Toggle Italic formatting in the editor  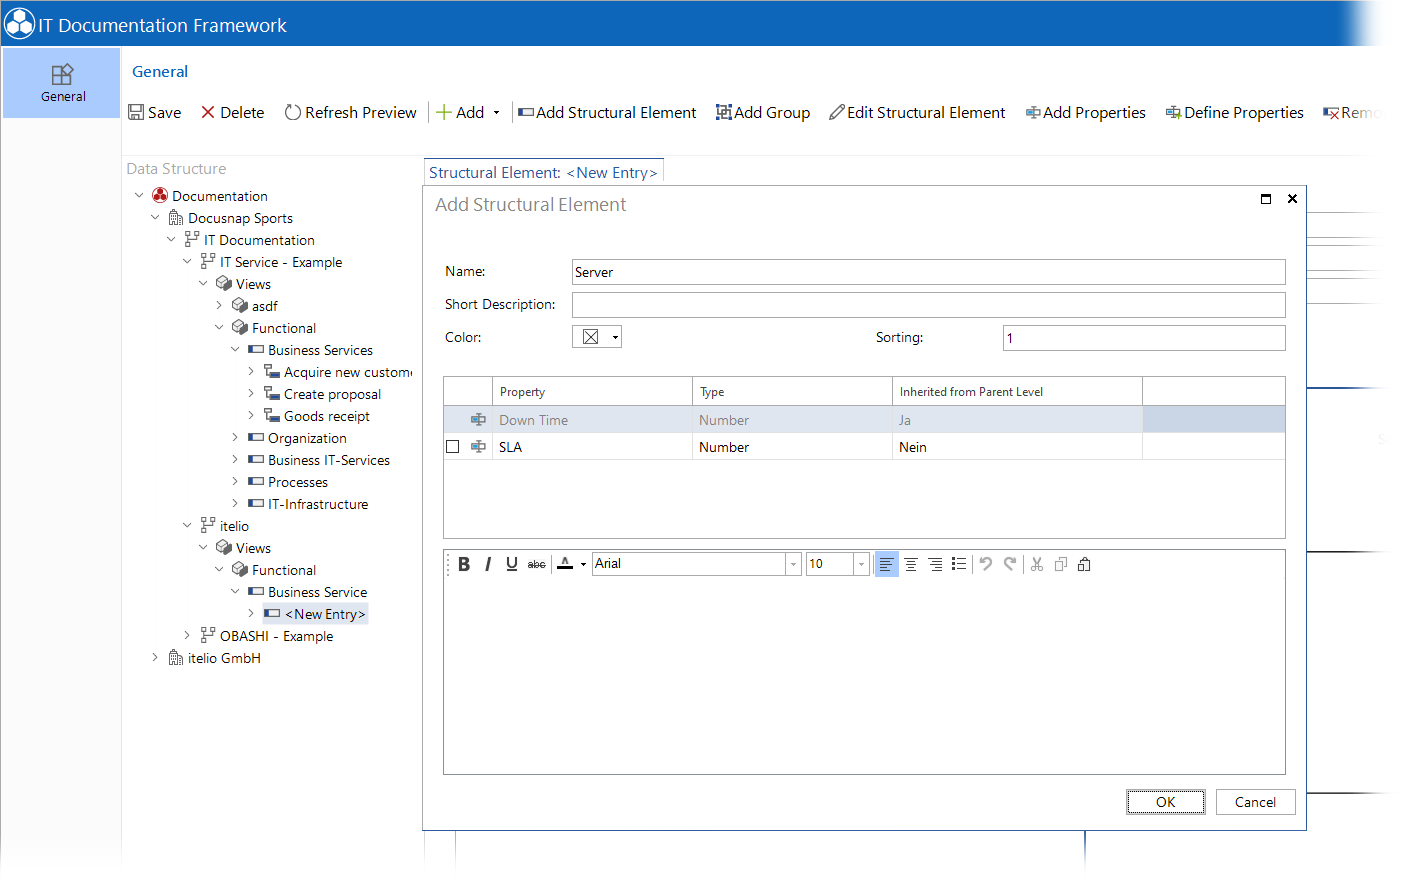488,564
